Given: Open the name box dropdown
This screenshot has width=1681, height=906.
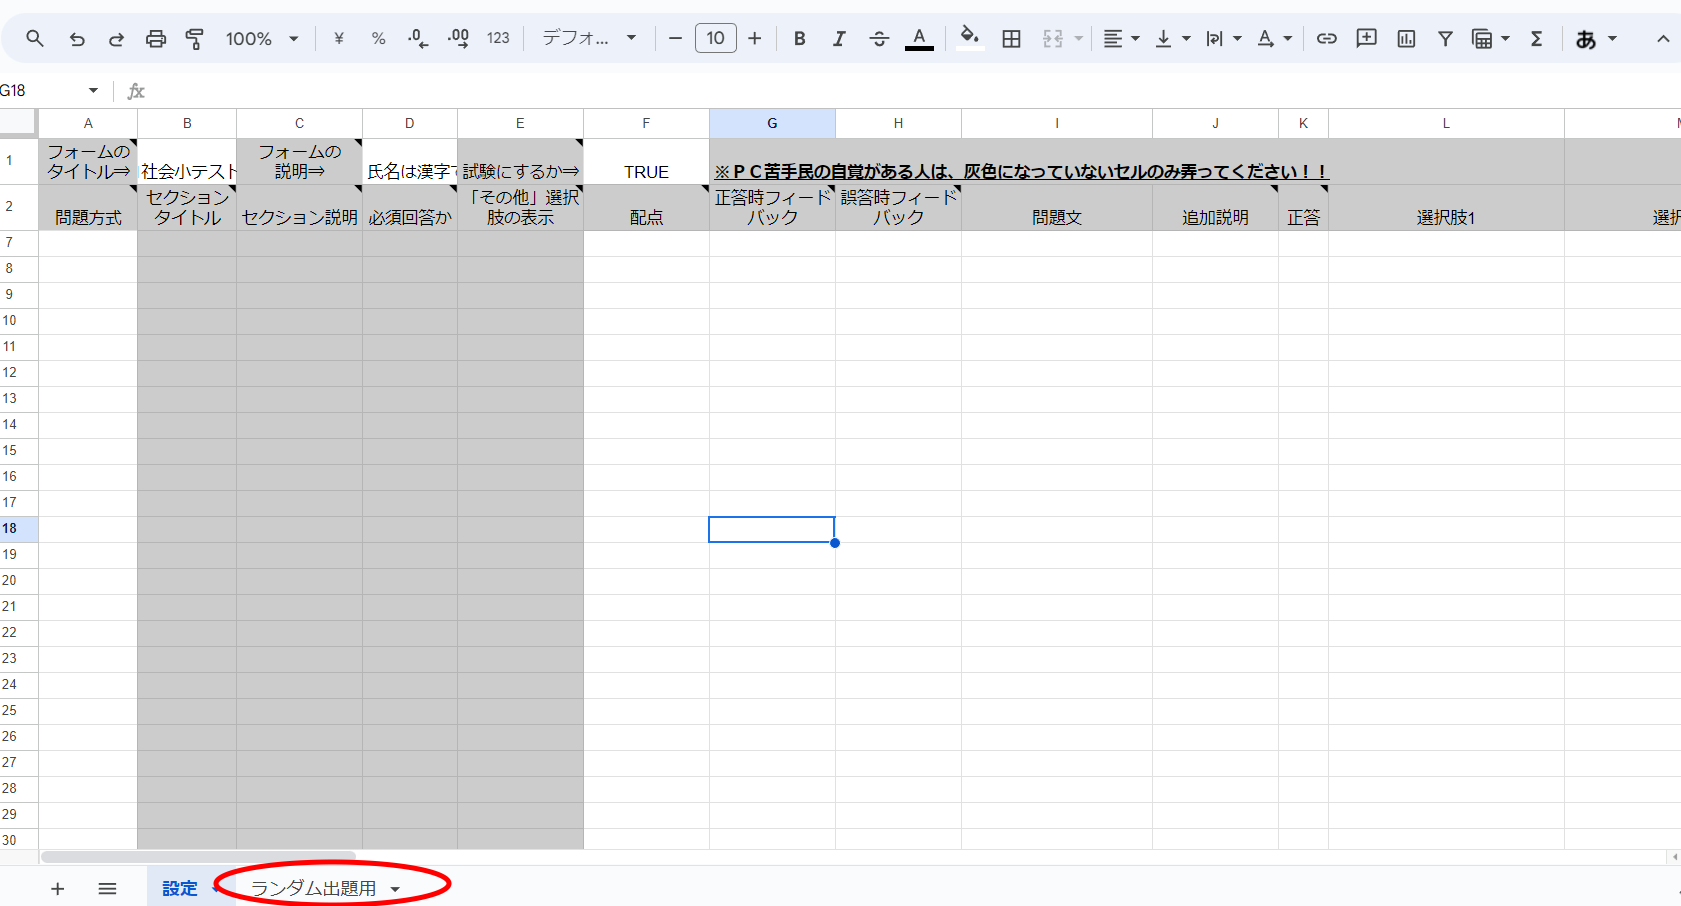Looking at the screenshot, I should 93,90.
